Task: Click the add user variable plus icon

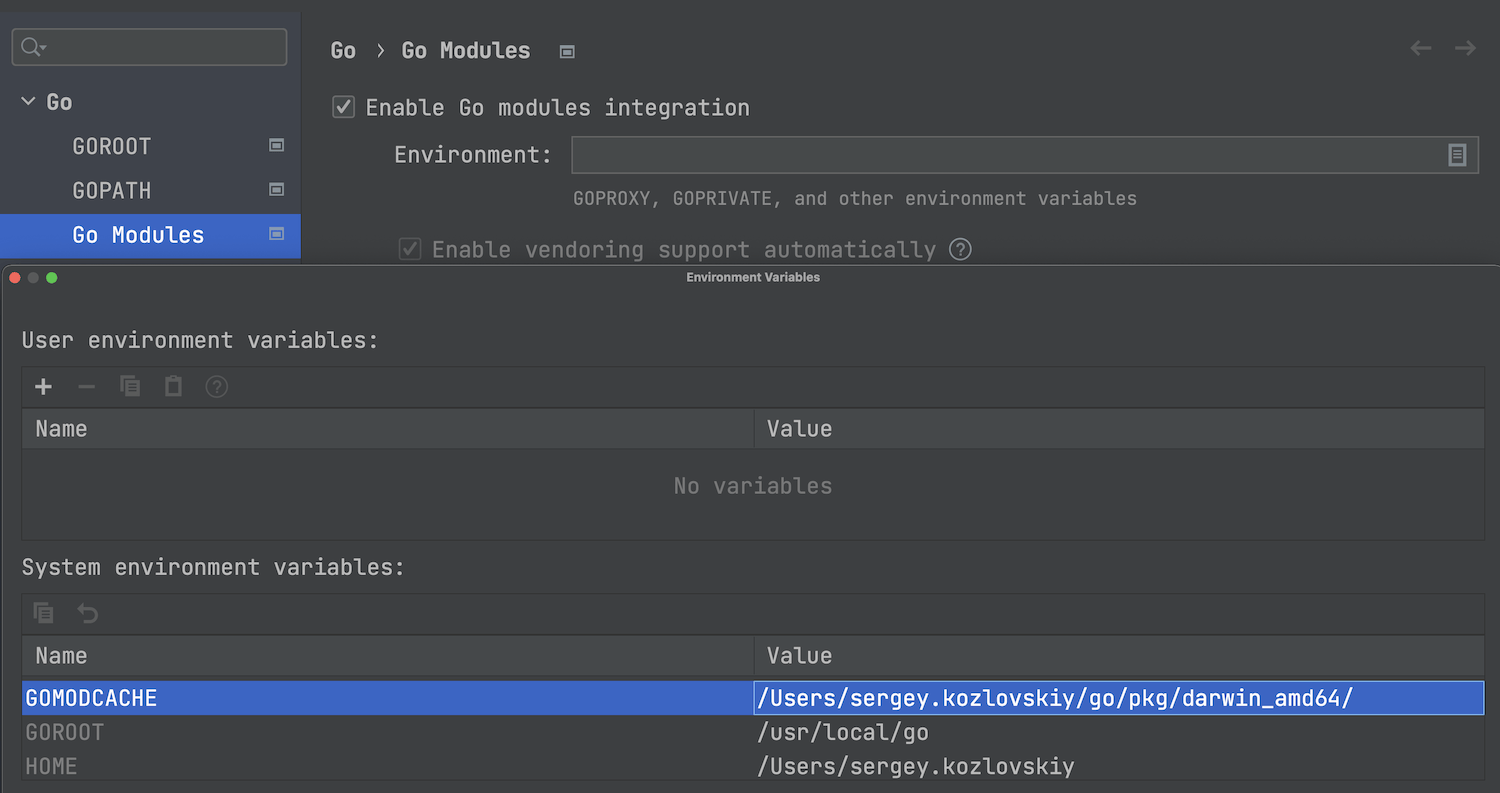Action: click(x=43, y=386)
